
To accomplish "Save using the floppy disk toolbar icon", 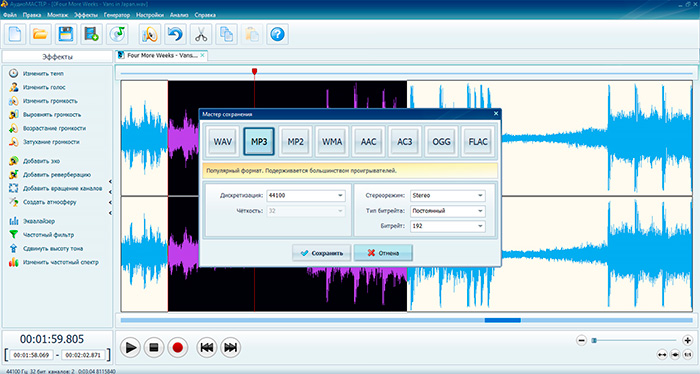I will (66, 34).
